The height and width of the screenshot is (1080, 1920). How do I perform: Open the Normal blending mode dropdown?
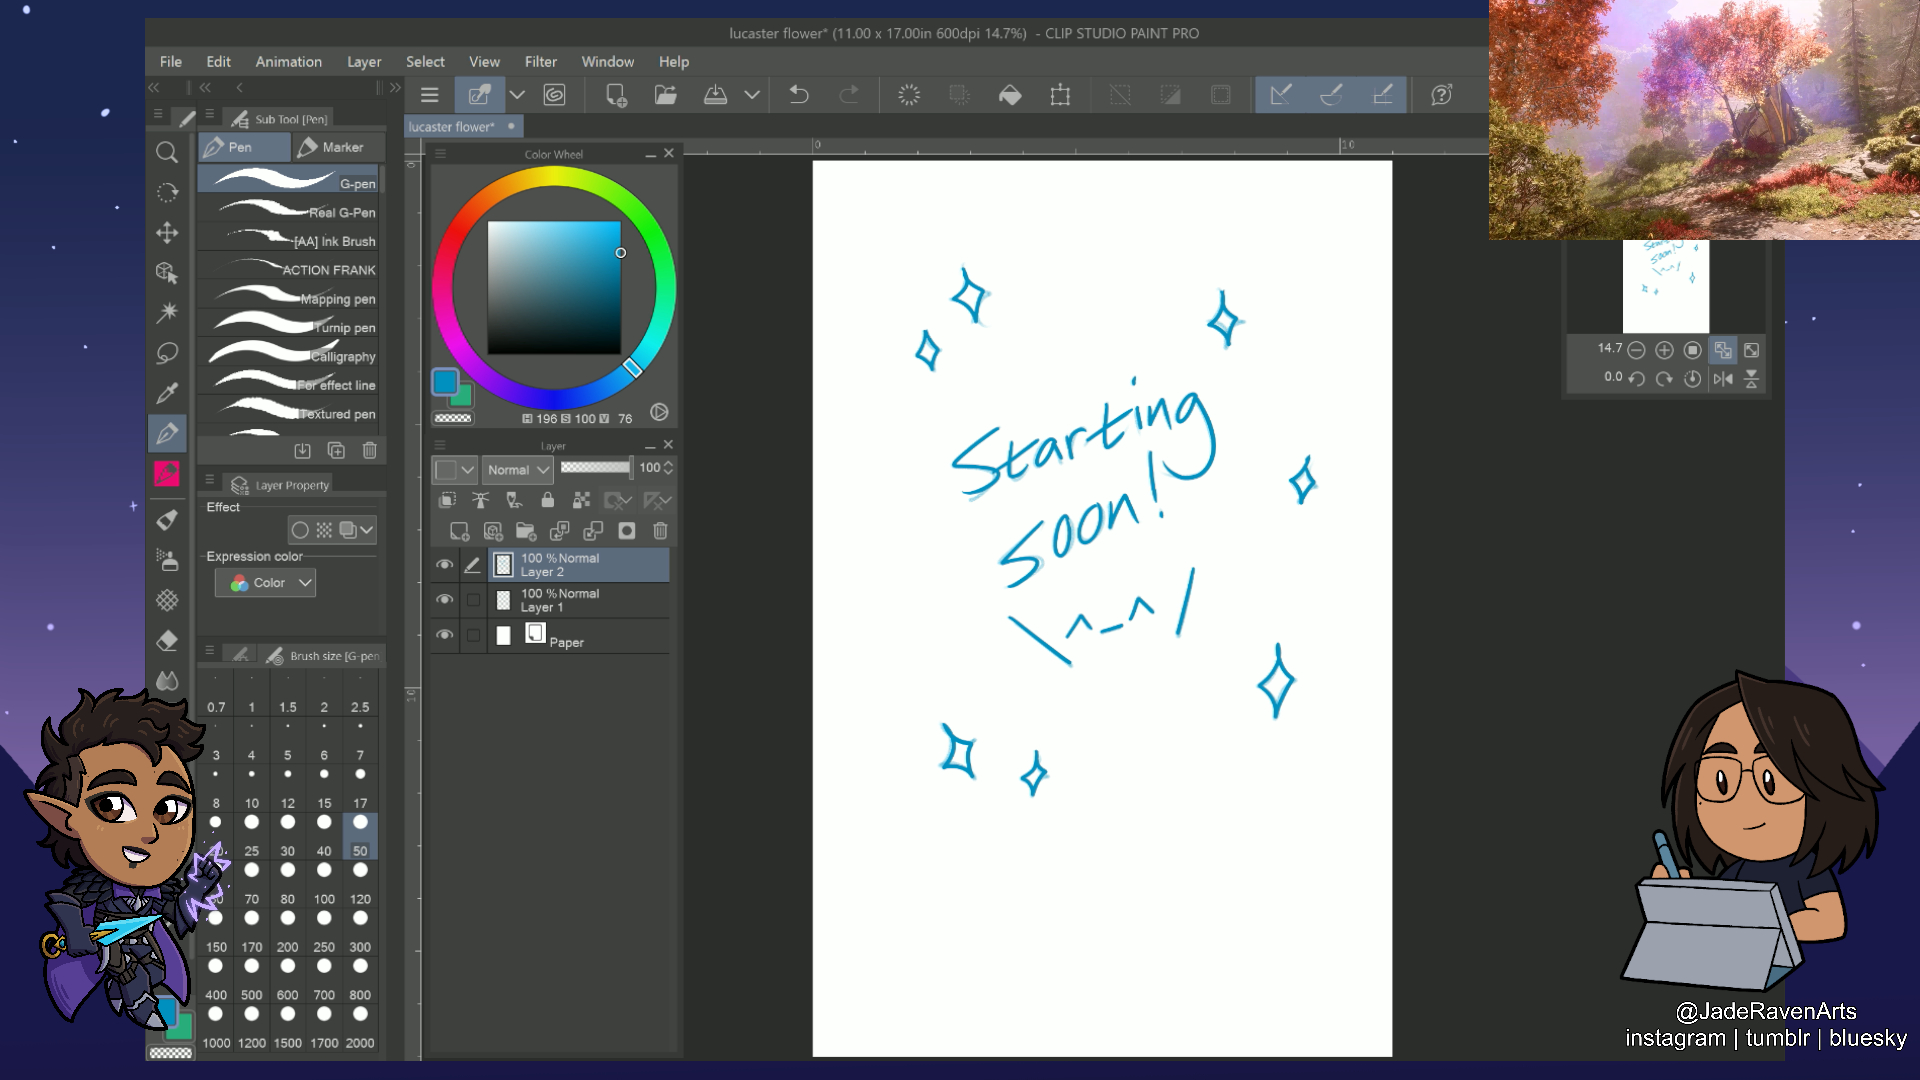pos(518,469)
